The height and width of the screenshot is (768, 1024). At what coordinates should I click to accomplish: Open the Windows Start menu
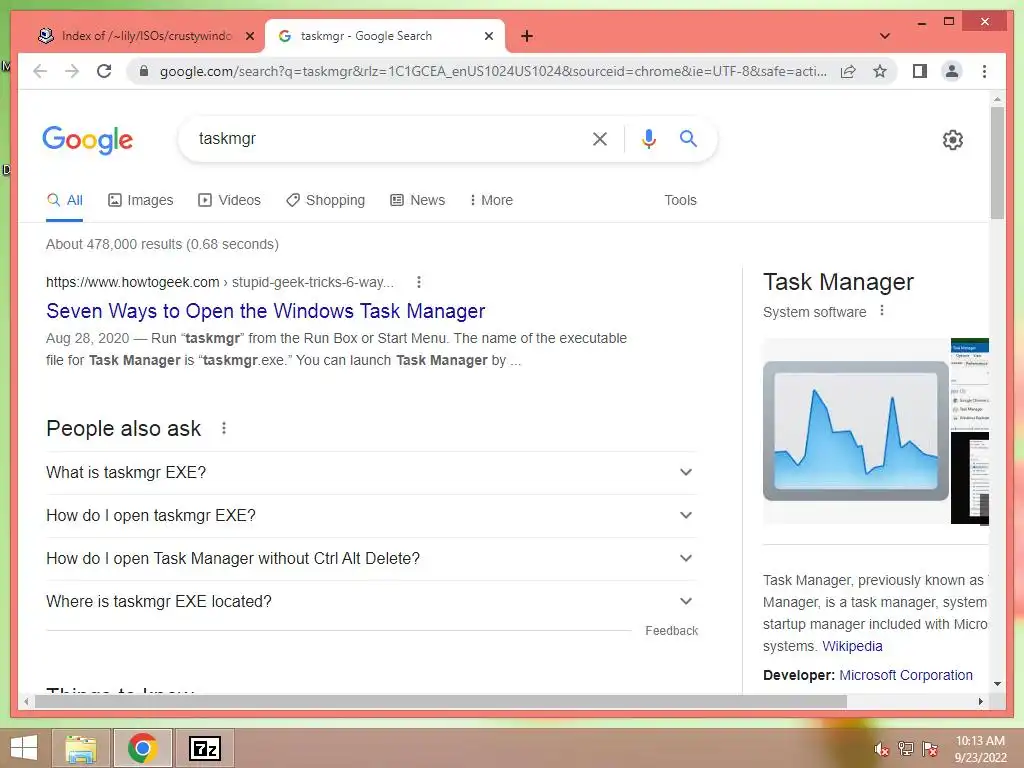[x=24, y=748]
